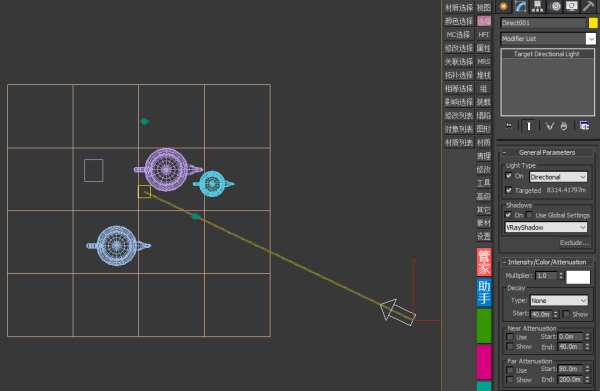Viewport: 600px width, 391px height.
Task: Click the Pin Stack icon
Action: [x=509, y=126]
